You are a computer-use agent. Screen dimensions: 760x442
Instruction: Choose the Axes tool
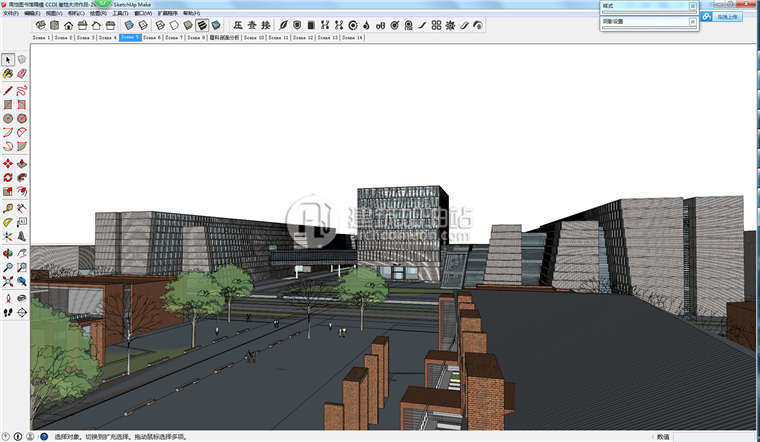8,237
